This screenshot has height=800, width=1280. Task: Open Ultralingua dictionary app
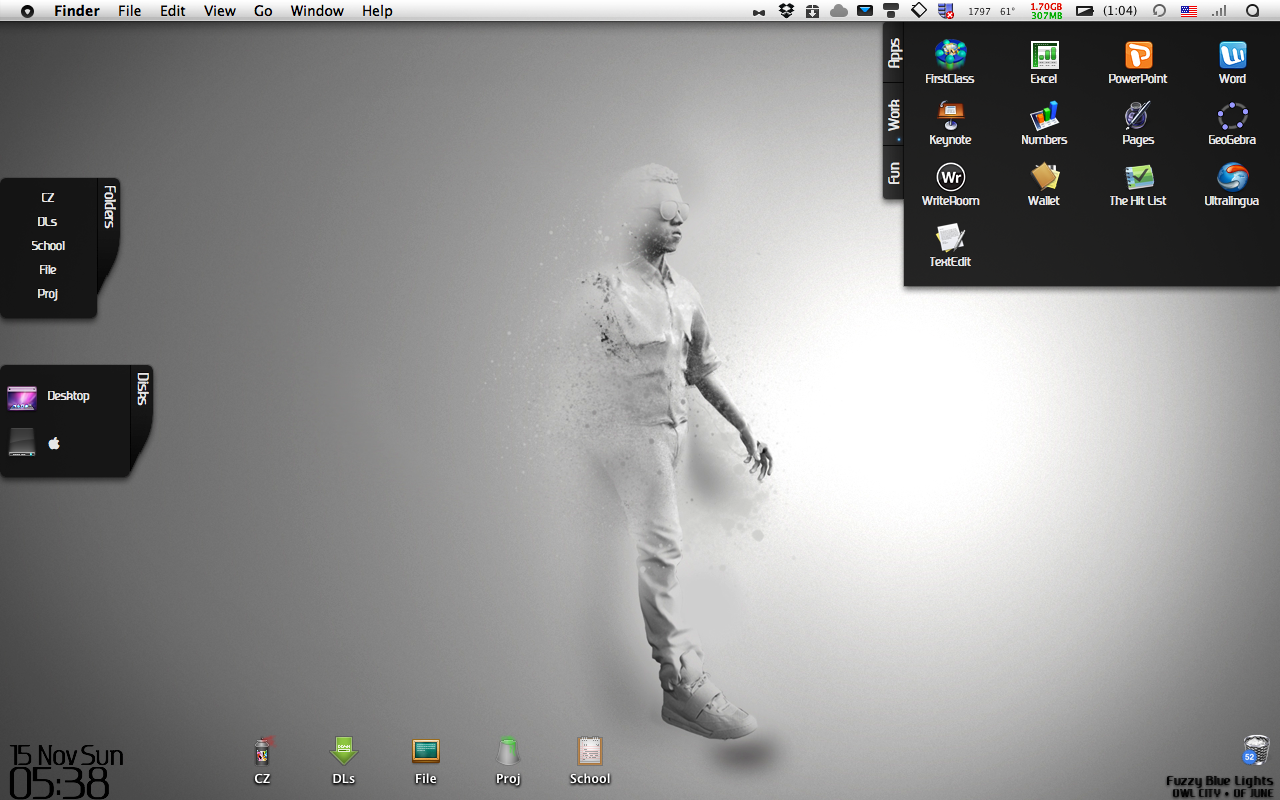point(1232,185)
